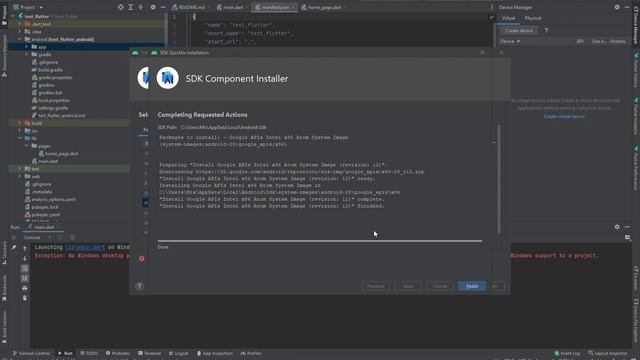This screenshot has height=360, width=640.
Task: Open editor tabs more options menu
Action: pyautogui.click(x=491, y=7)
